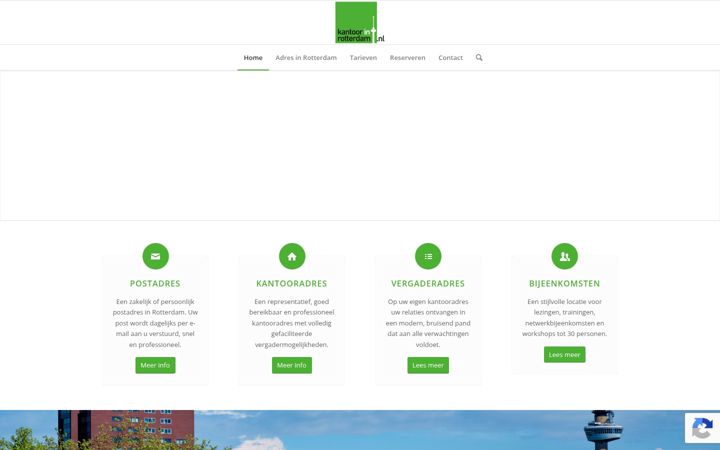Click Meer info under Postadres
Screen dimensions: 720x450
pos(155,365)
